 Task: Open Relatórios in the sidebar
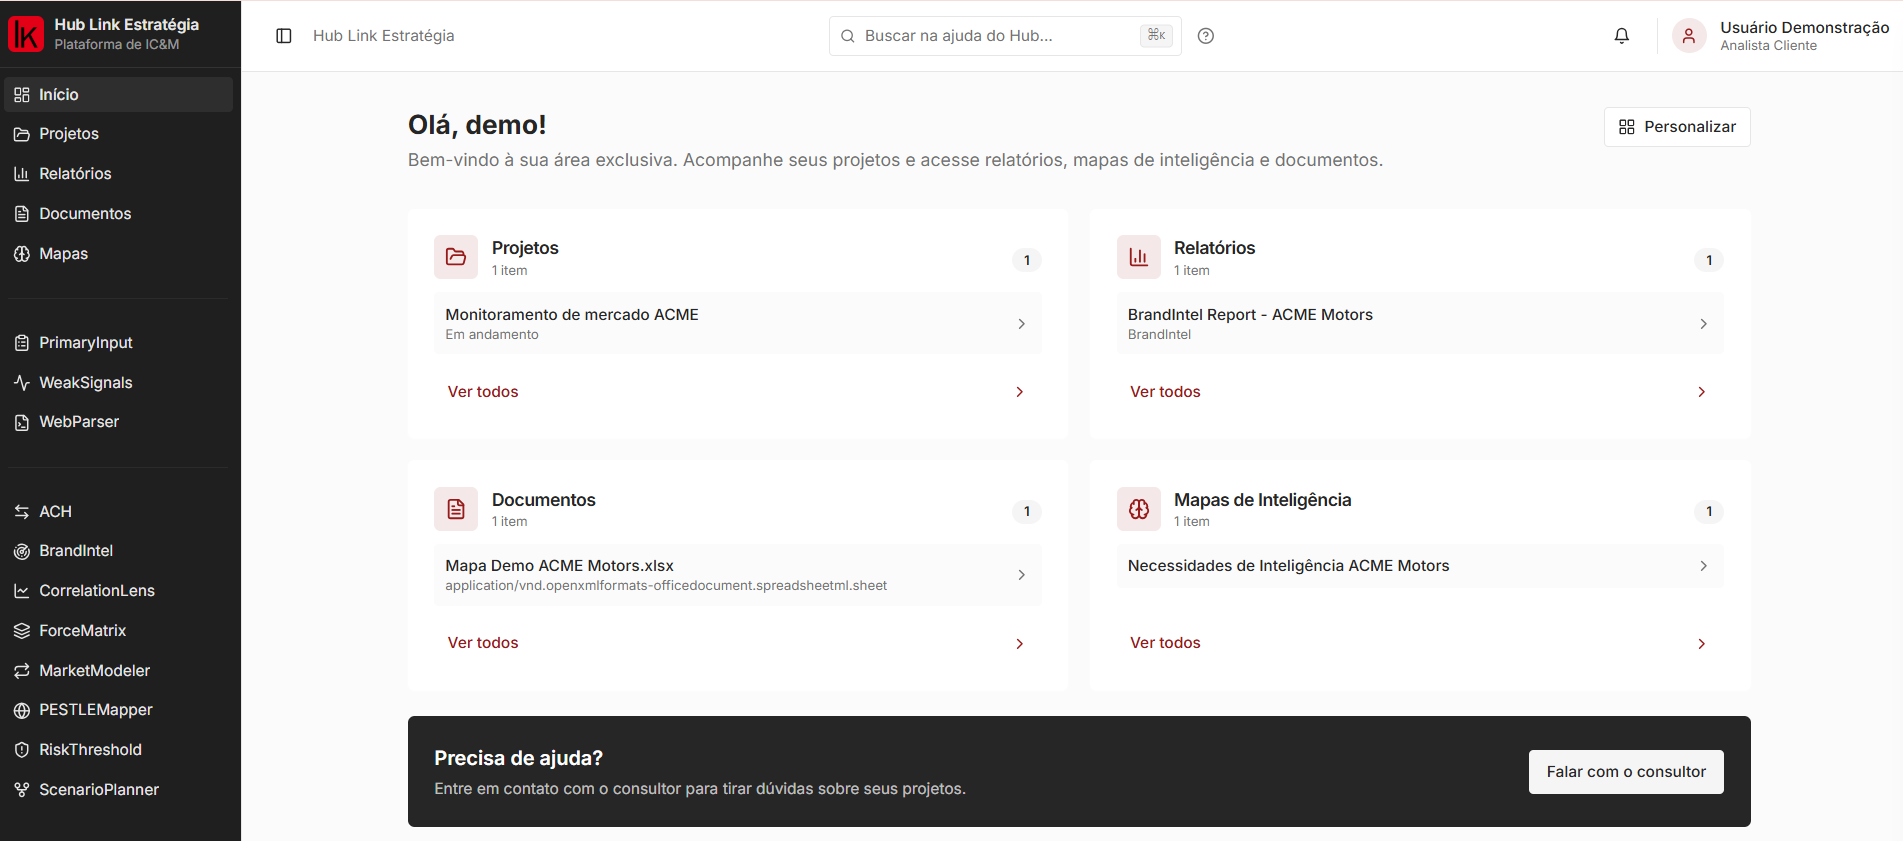point(119,174)
